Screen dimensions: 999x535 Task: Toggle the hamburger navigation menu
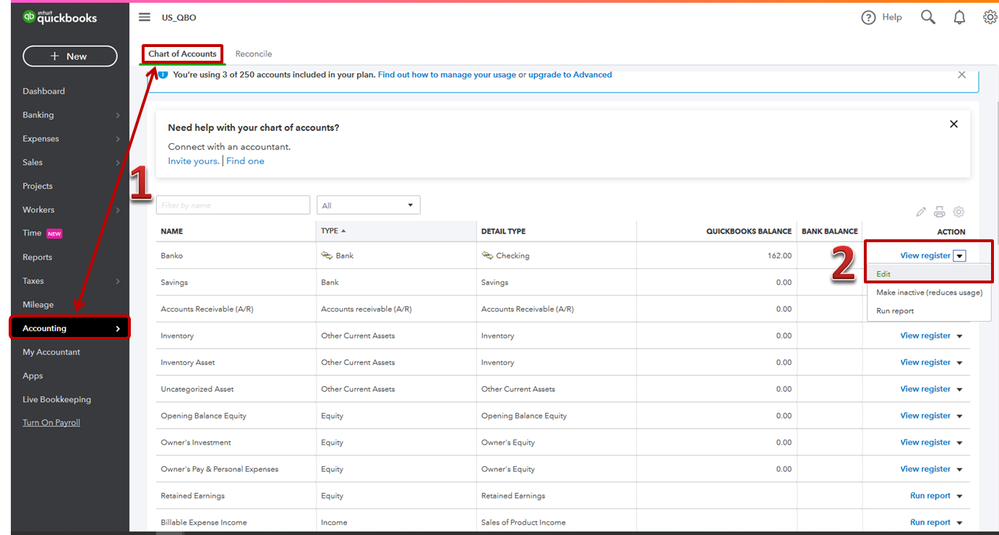point(145,17)
